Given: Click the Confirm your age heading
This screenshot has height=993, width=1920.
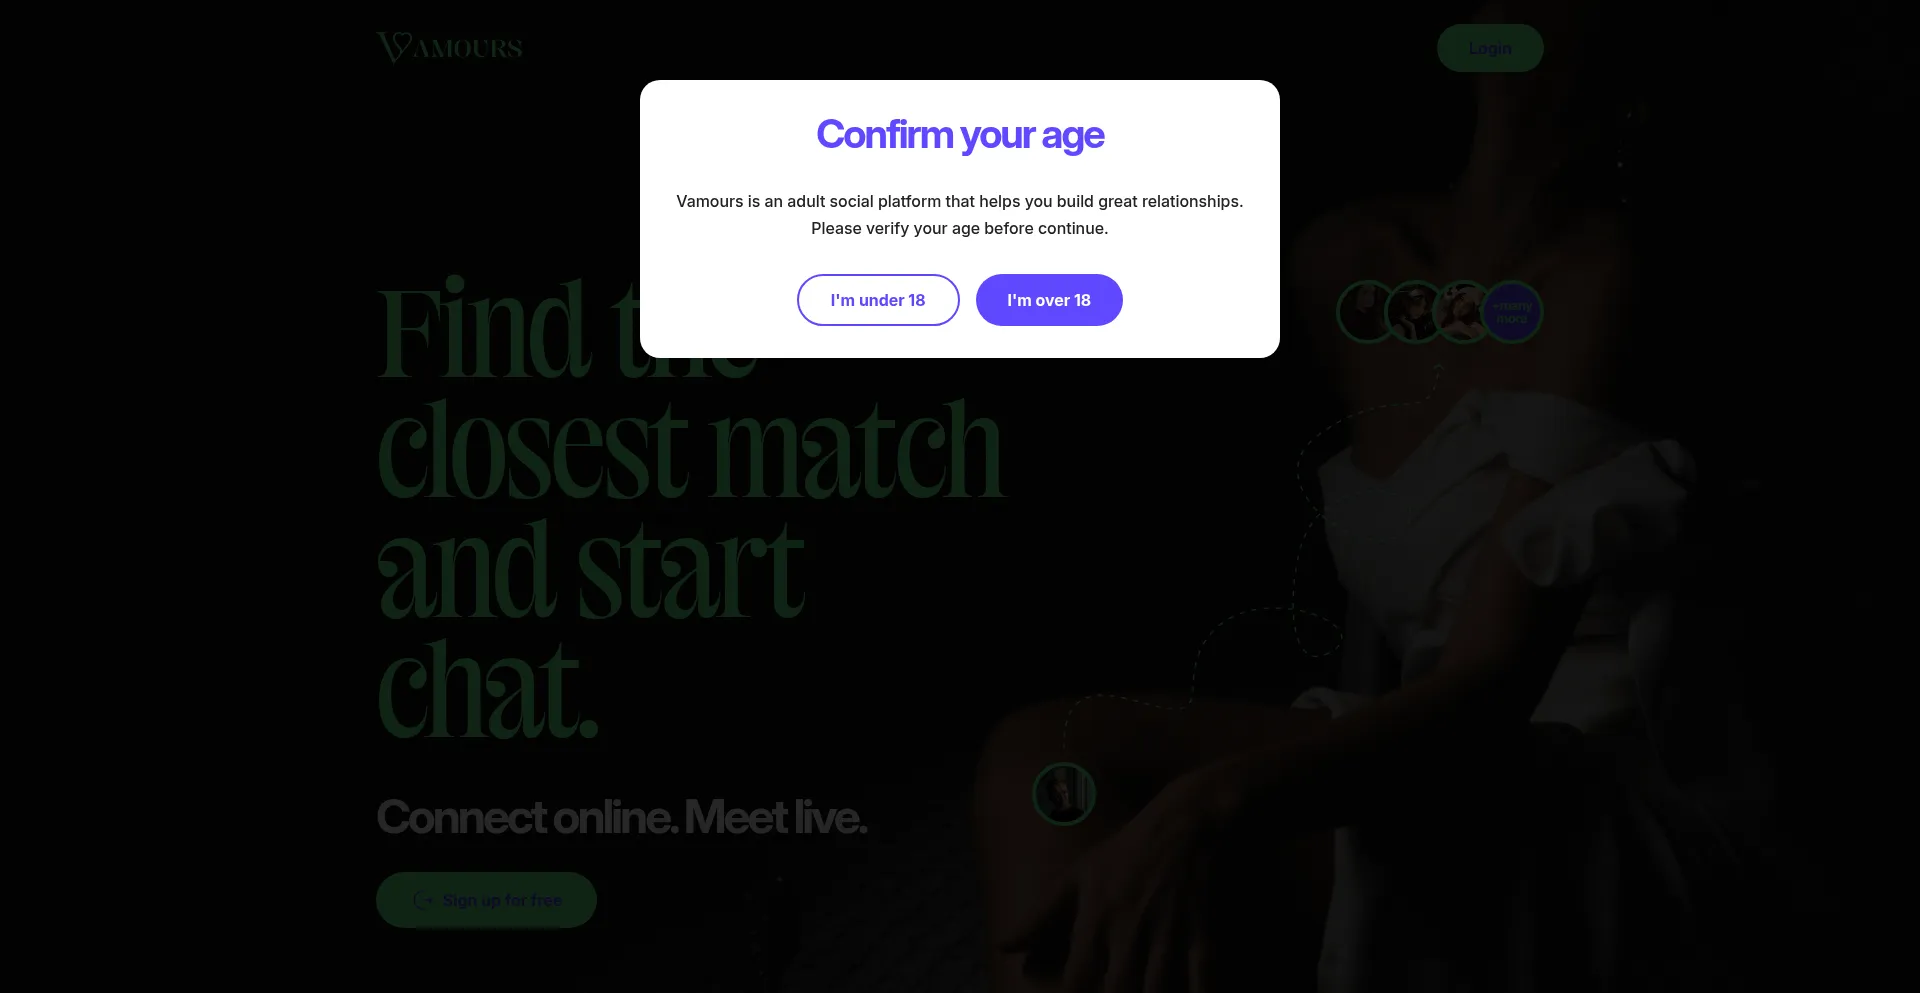Looking at the screenshot, I should tap(960, 135).
